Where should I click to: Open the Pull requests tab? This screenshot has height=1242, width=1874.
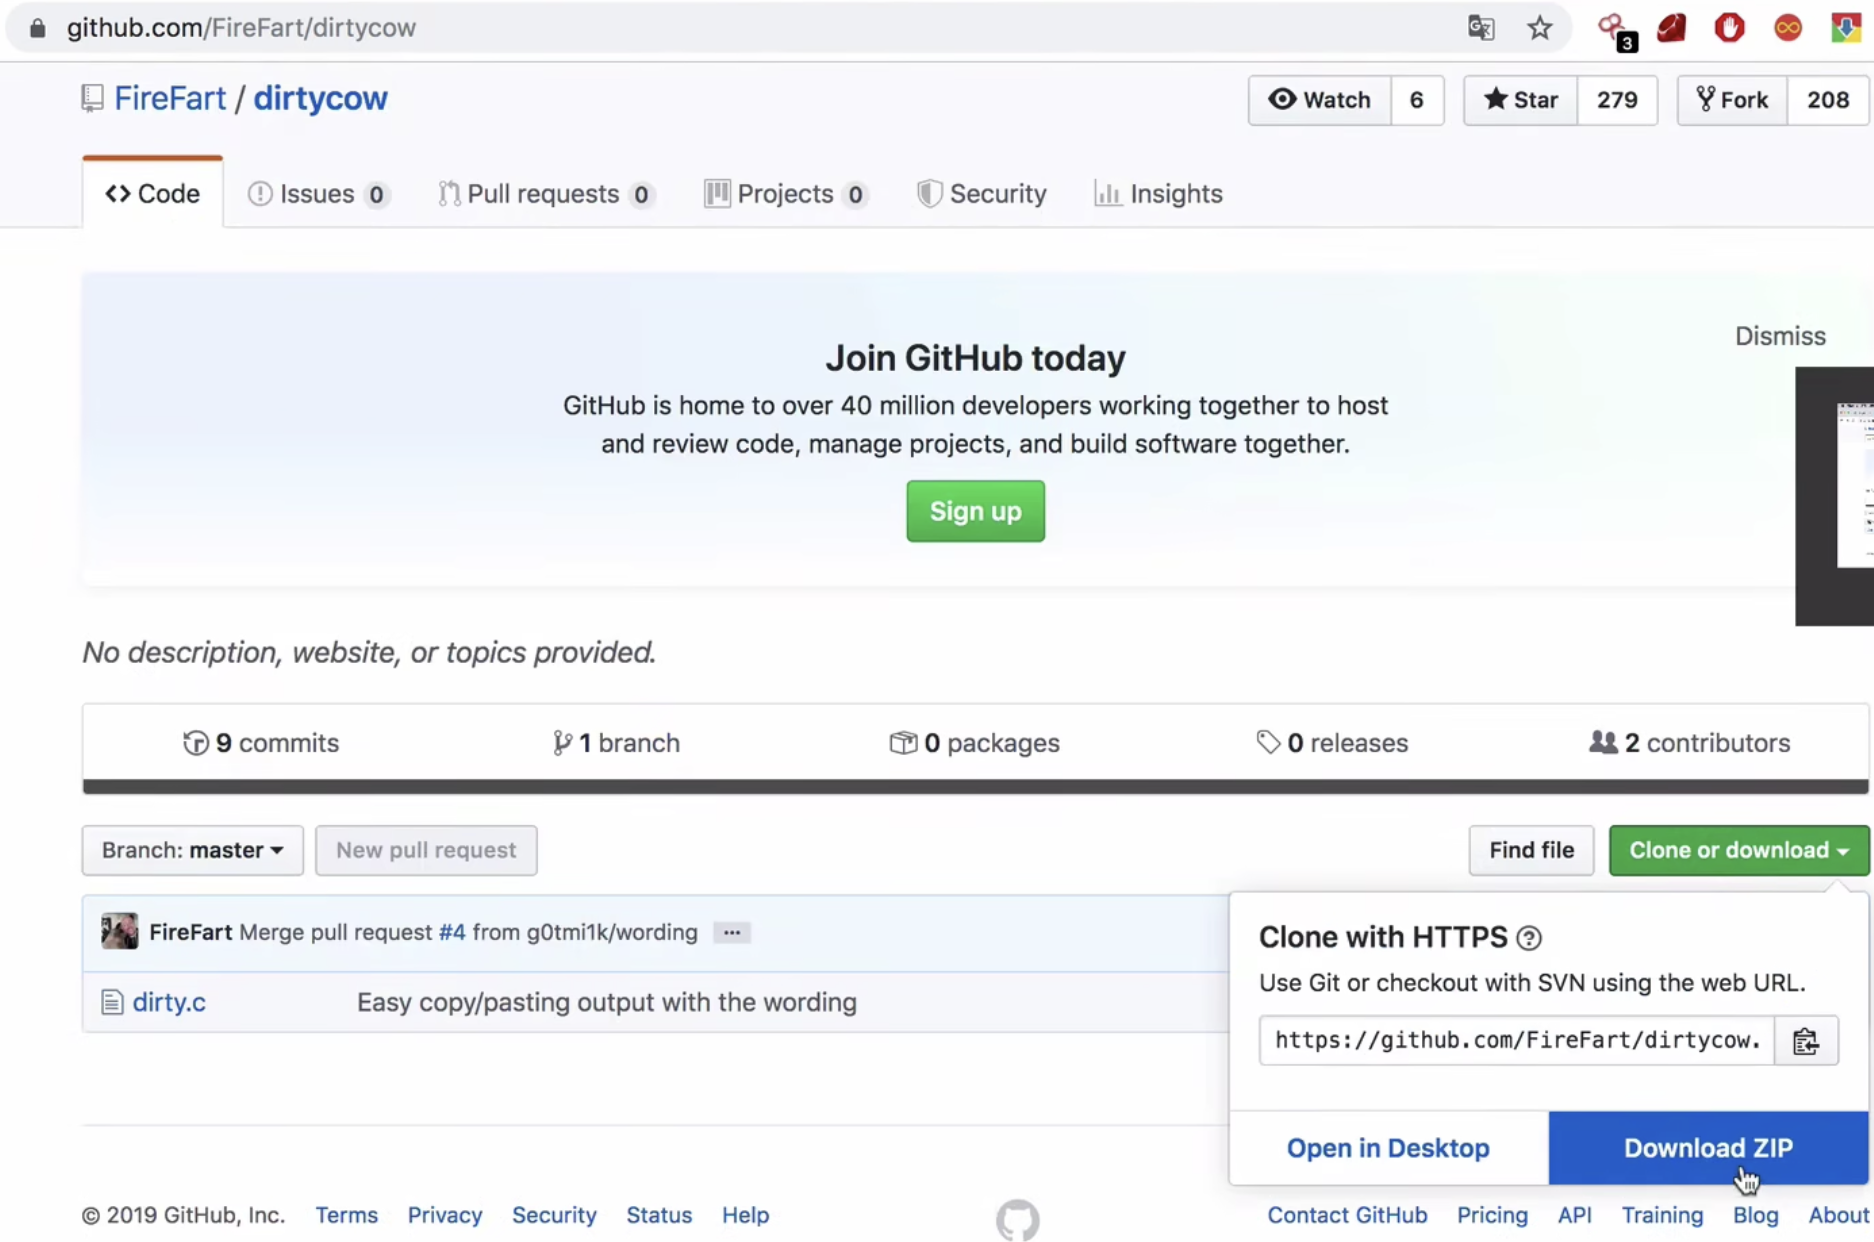[x=543, y=194]
